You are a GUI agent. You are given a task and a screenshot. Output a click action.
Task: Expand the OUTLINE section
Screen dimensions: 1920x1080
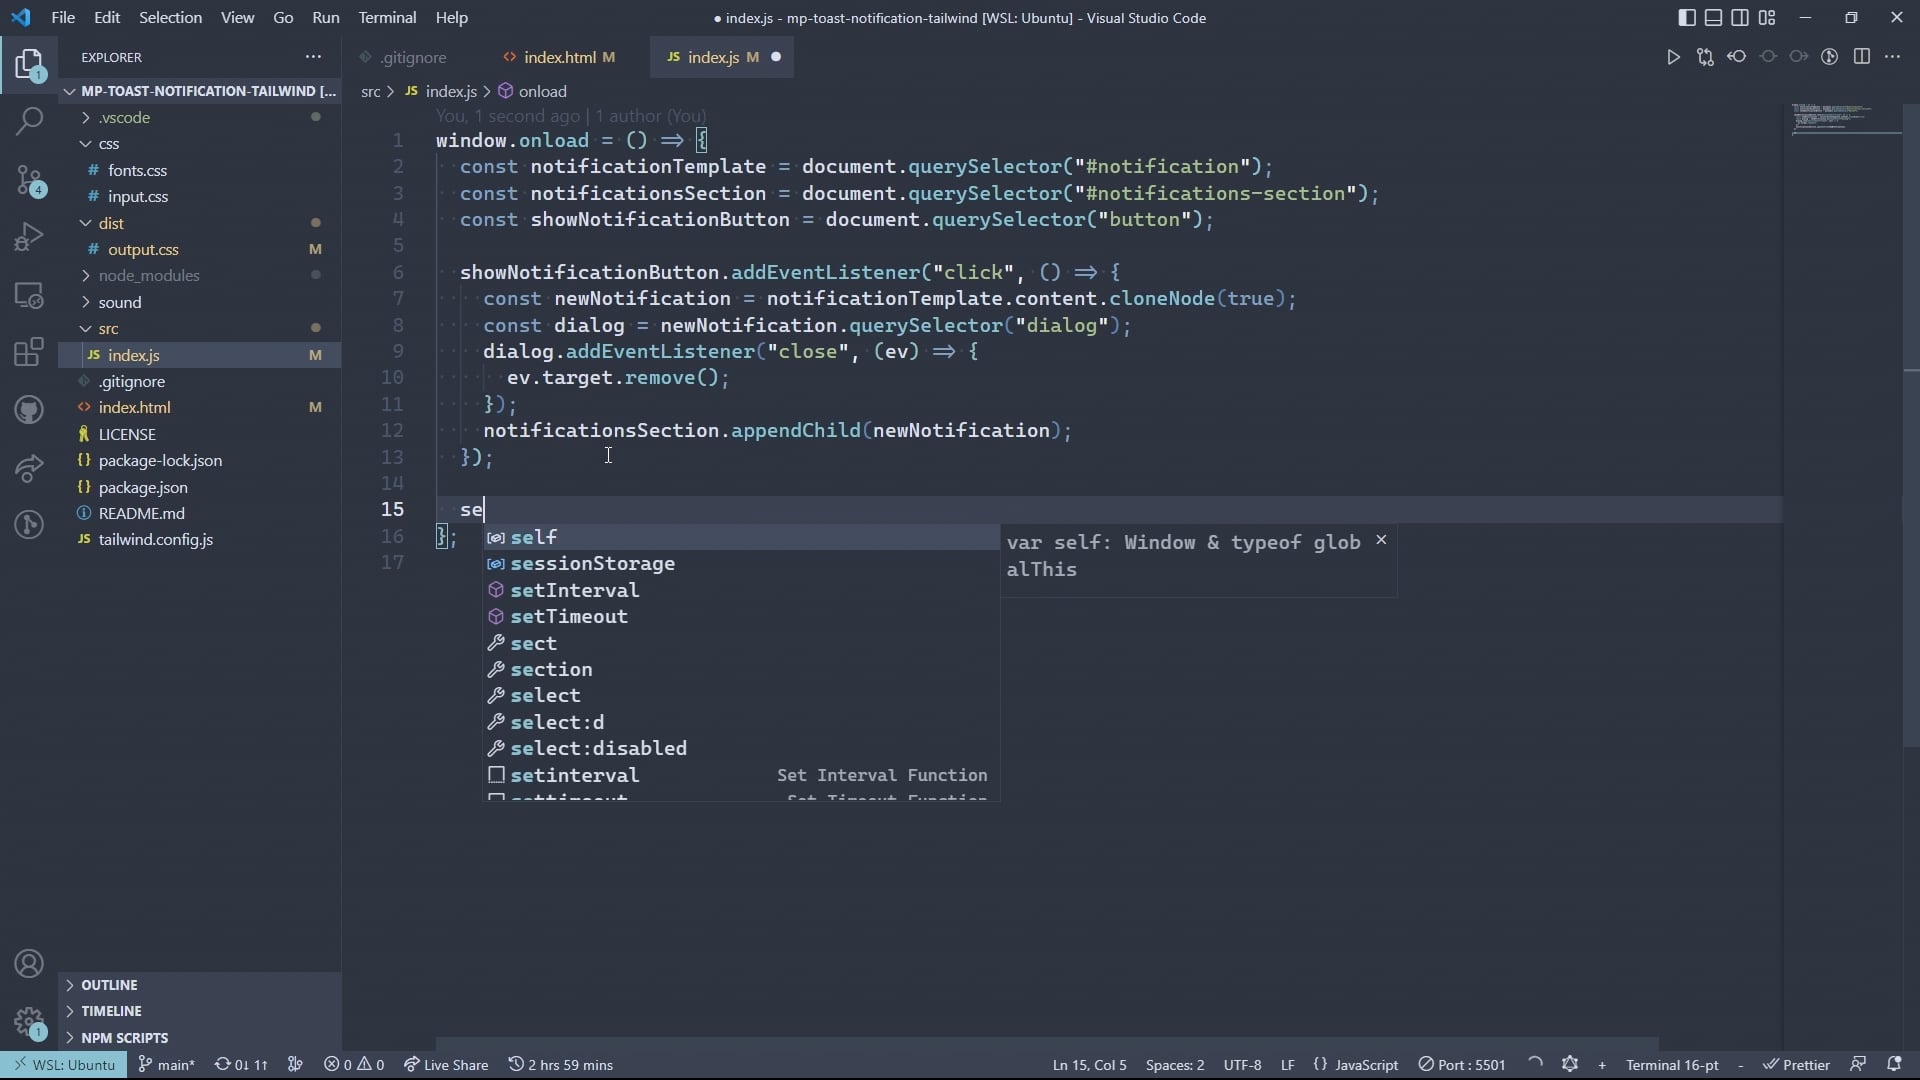coord(109,985)
